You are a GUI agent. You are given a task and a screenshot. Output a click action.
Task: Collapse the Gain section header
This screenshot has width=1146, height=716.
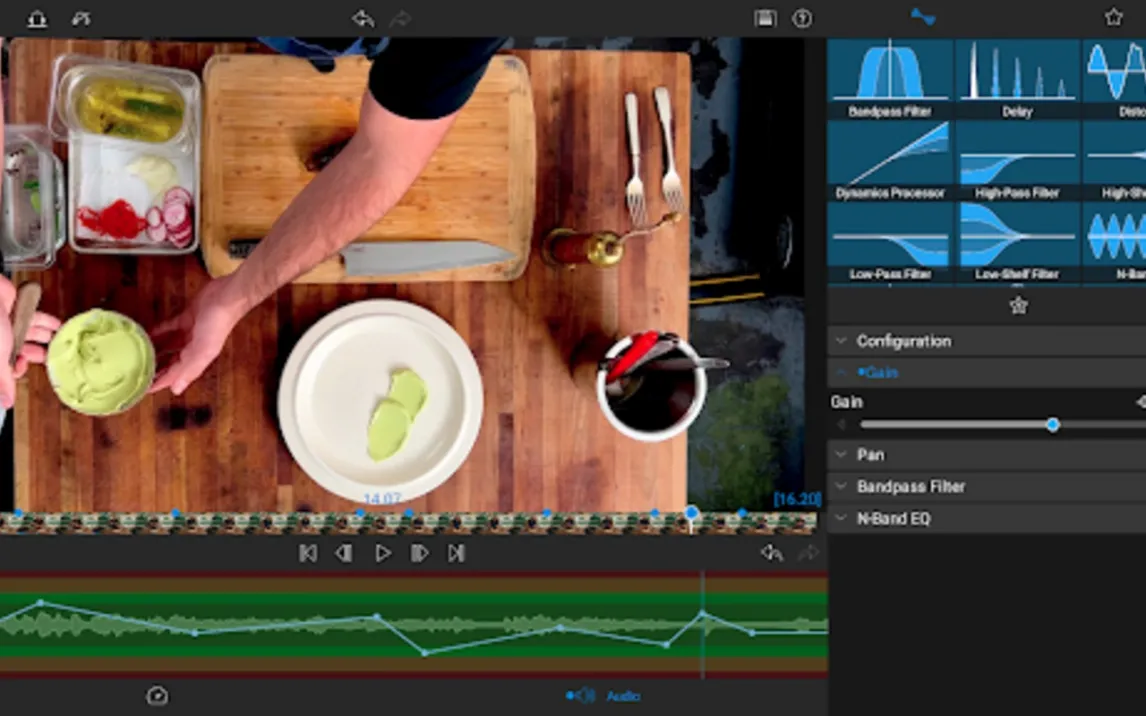[x=878, y=373]
